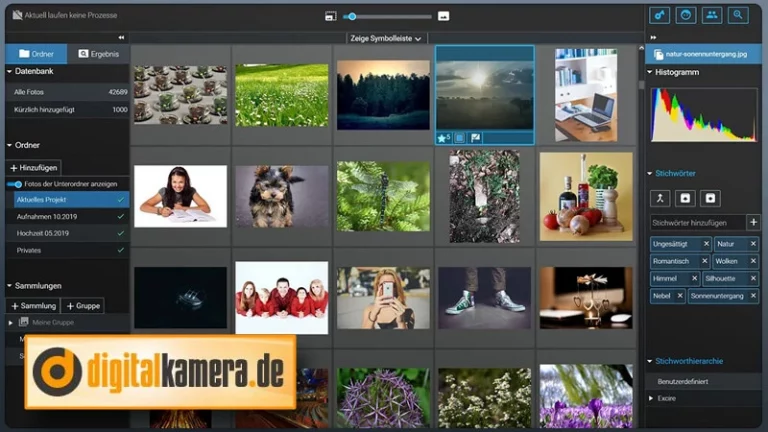
Task: Select the Ordner tab
Action: [x=37, y=54]
